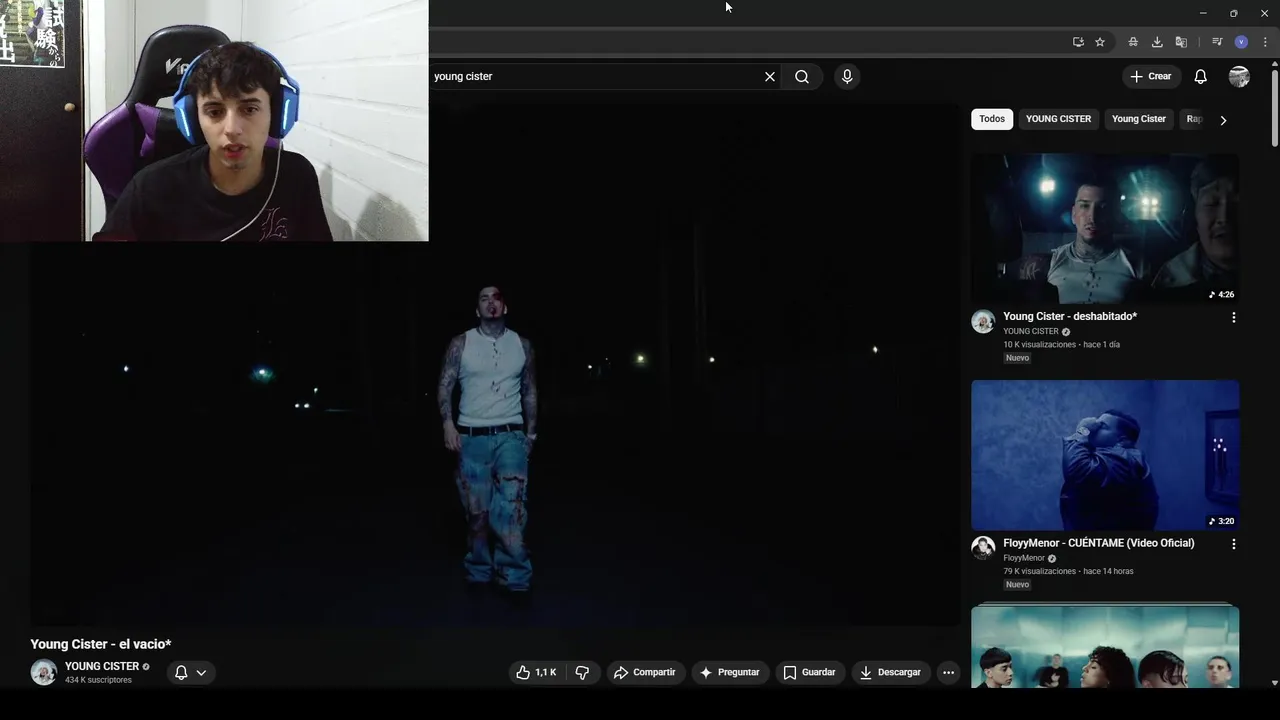
Task: Open 'Young Cister - deshabitado*' title link
Action: point(1070,316)
